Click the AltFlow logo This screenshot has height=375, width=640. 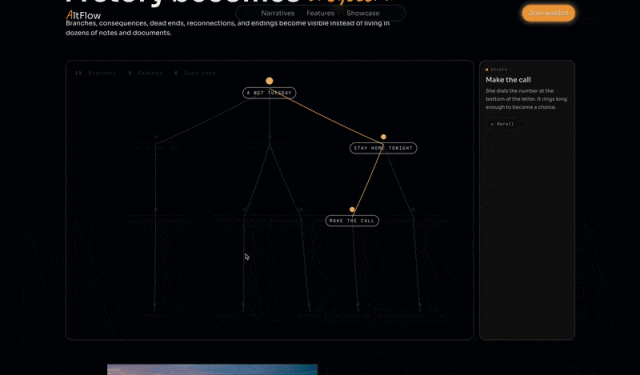(83, 16)
